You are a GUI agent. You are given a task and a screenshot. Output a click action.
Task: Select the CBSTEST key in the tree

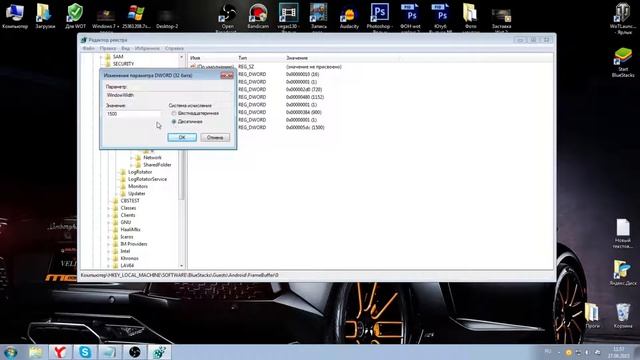click(130, 201)
